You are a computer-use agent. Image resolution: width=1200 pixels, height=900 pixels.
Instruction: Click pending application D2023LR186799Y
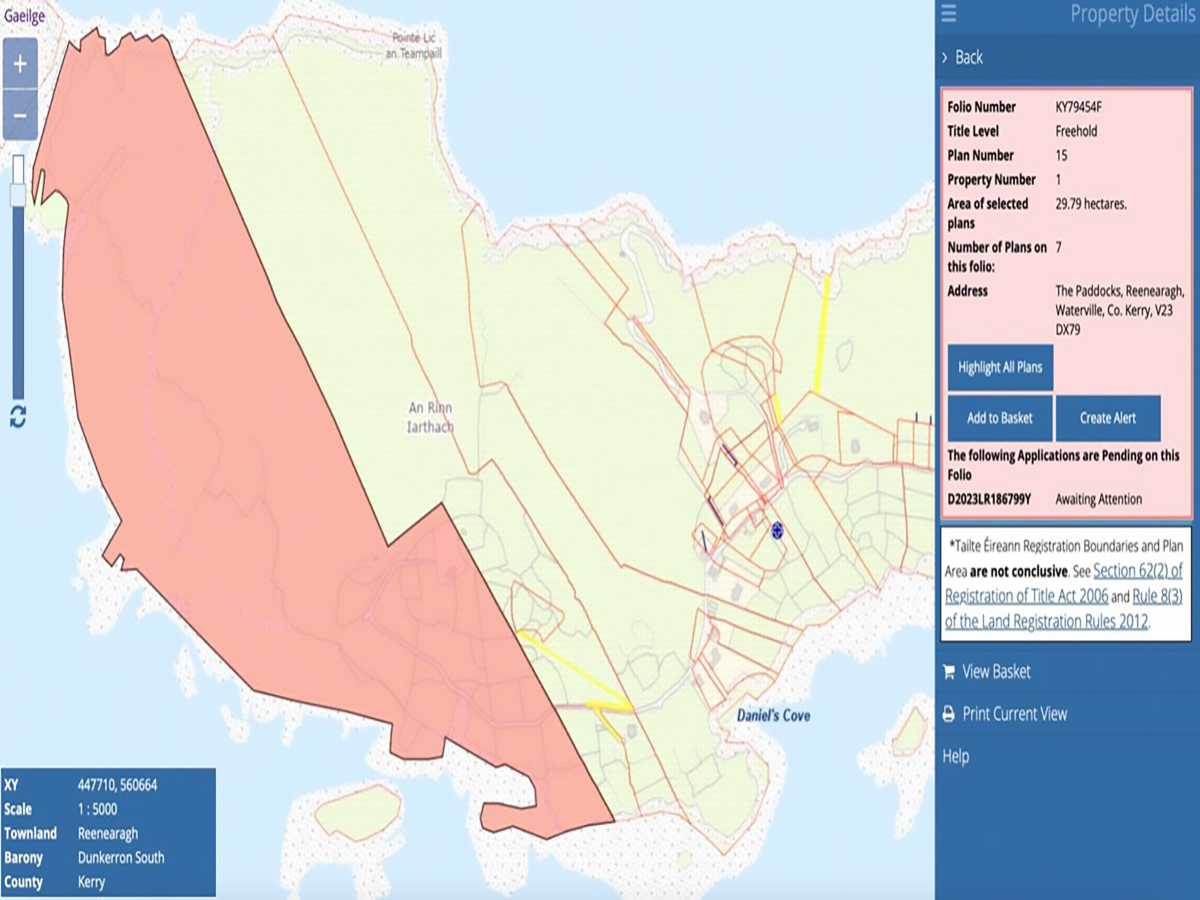[989, 499]
